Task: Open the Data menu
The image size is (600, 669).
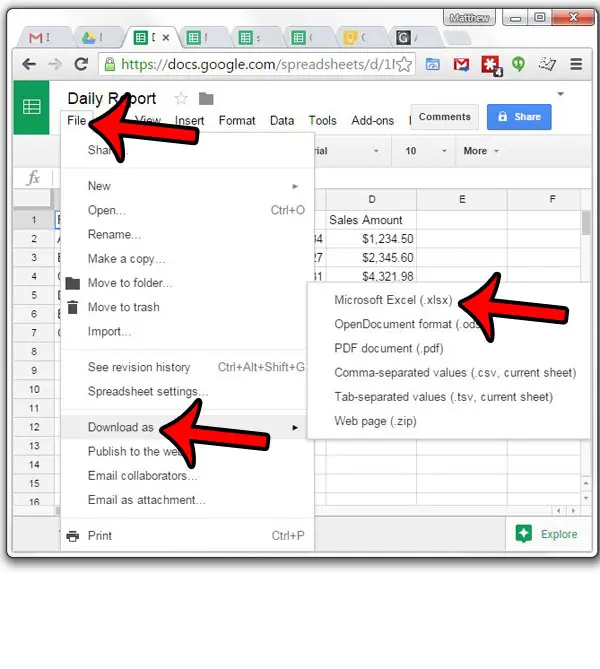Action: click(x=282, y=121)
